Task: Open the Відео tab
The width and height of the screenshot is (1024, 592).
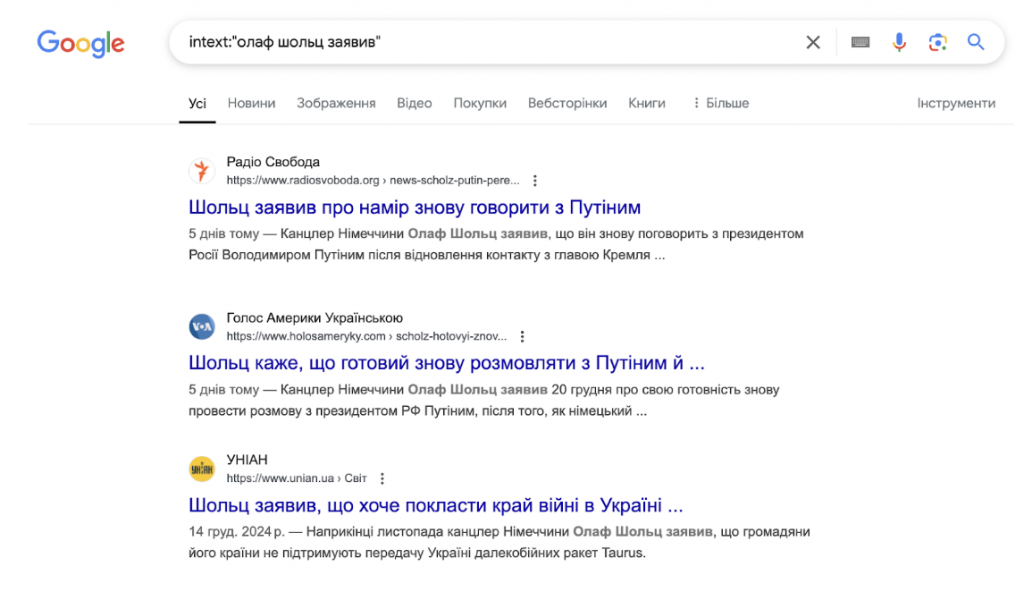Action: click(x=415, y=103)
